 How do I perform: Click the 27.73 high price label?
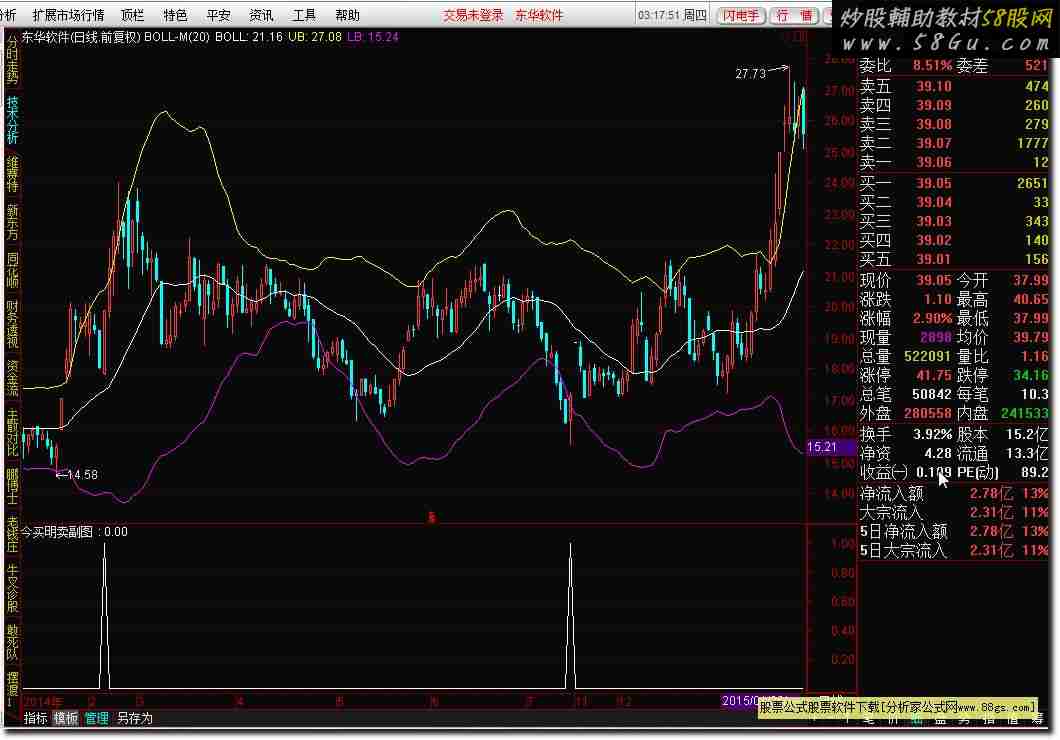click(750, 73)
